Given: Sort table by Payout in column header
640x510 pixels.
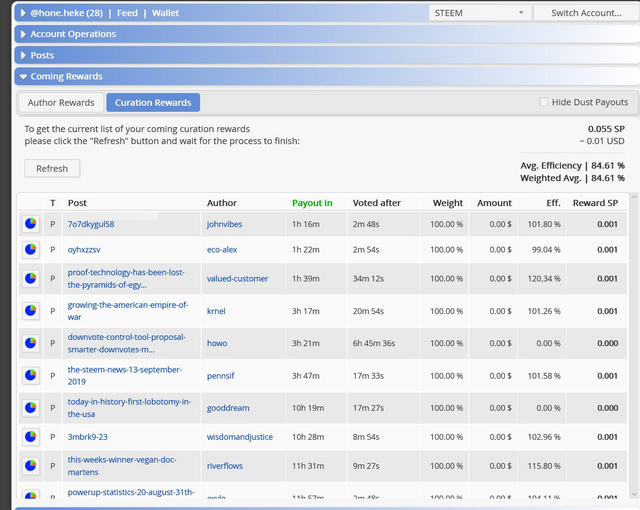Looking at the screenshot, I should tap(312, 203).
